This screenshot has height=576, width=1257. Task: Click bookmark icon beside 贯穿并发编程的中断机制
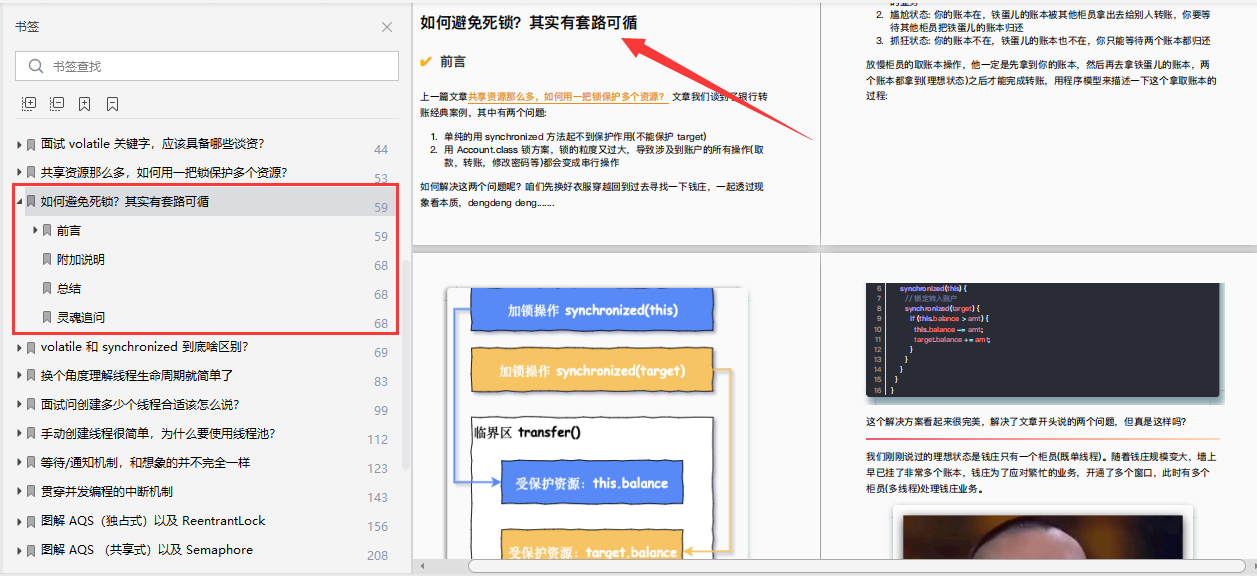[x=31, y=492]
